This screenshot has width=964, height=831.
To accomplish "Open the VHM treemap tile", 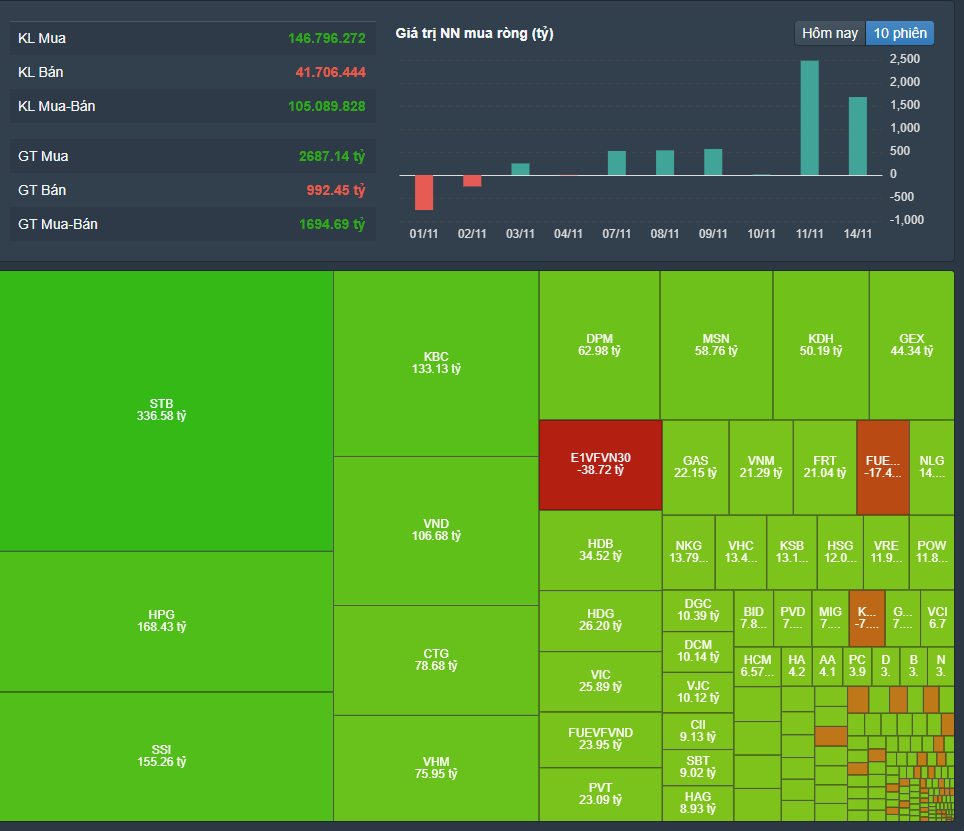I will [436, 767].
